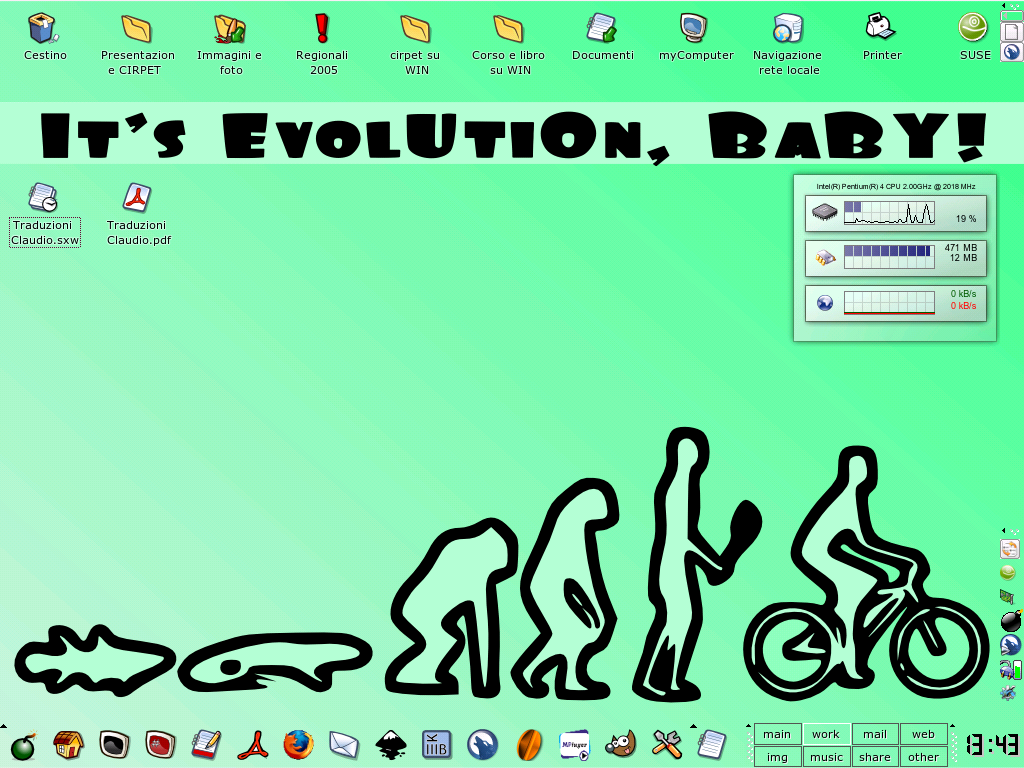
Task: Launch Firefox browser from the panel
Action: 298,745
